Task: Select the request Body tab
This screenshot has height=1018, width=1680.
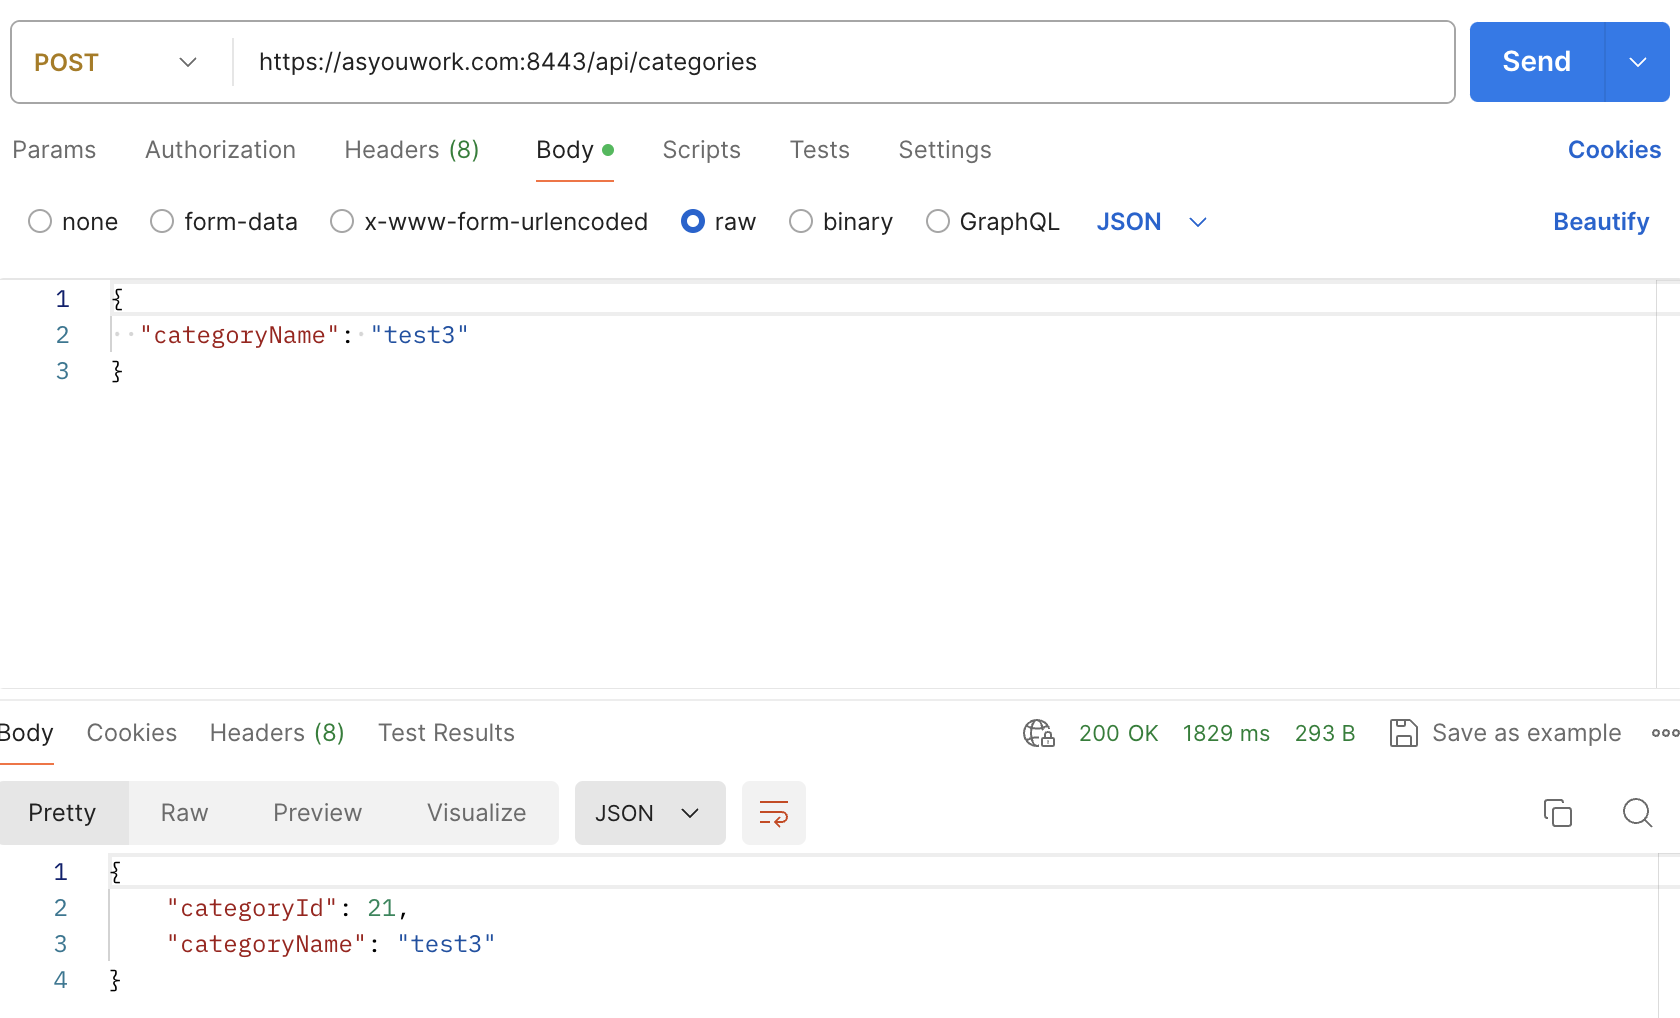Action: [574, 150]
